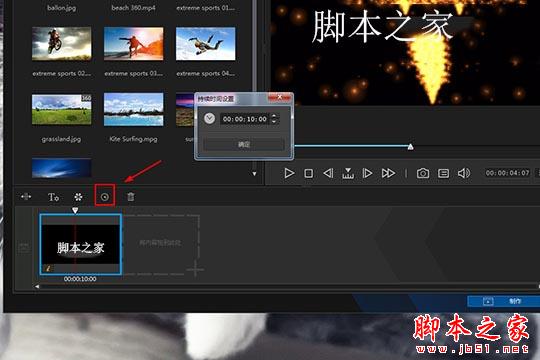Screen dimensions: 540x360
Task: Take a snapshot with the camera icon
Action: (423, 173)
